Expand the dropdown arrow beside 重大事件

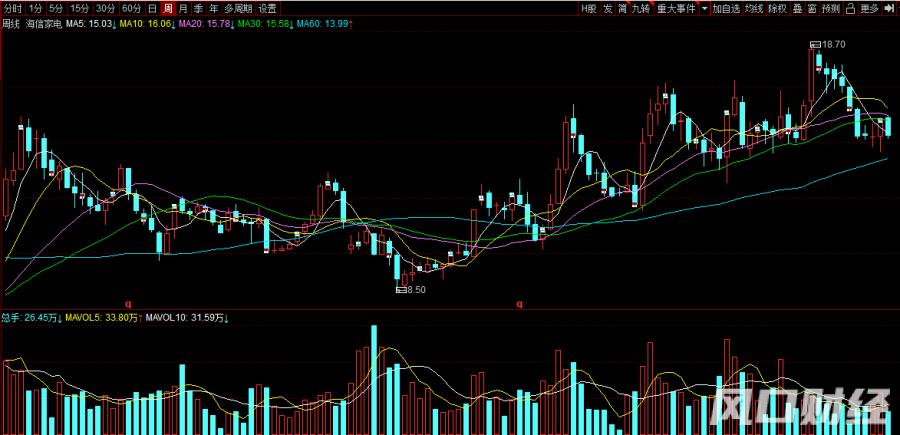tap(704, 8)
